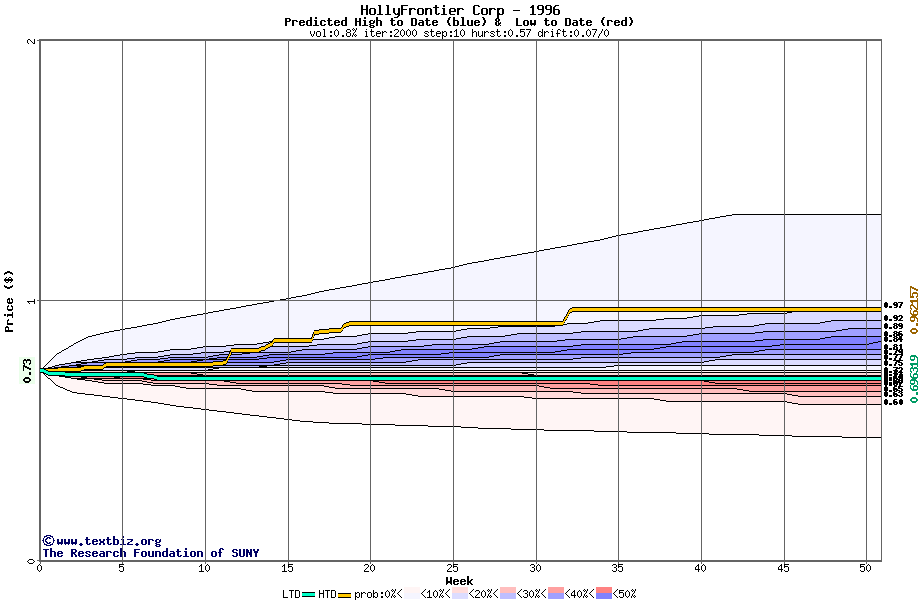Click the 'Price ($)' y-axis label
Image resolution: width=920 pixels, height=600 pixels.
pos(9,301)
